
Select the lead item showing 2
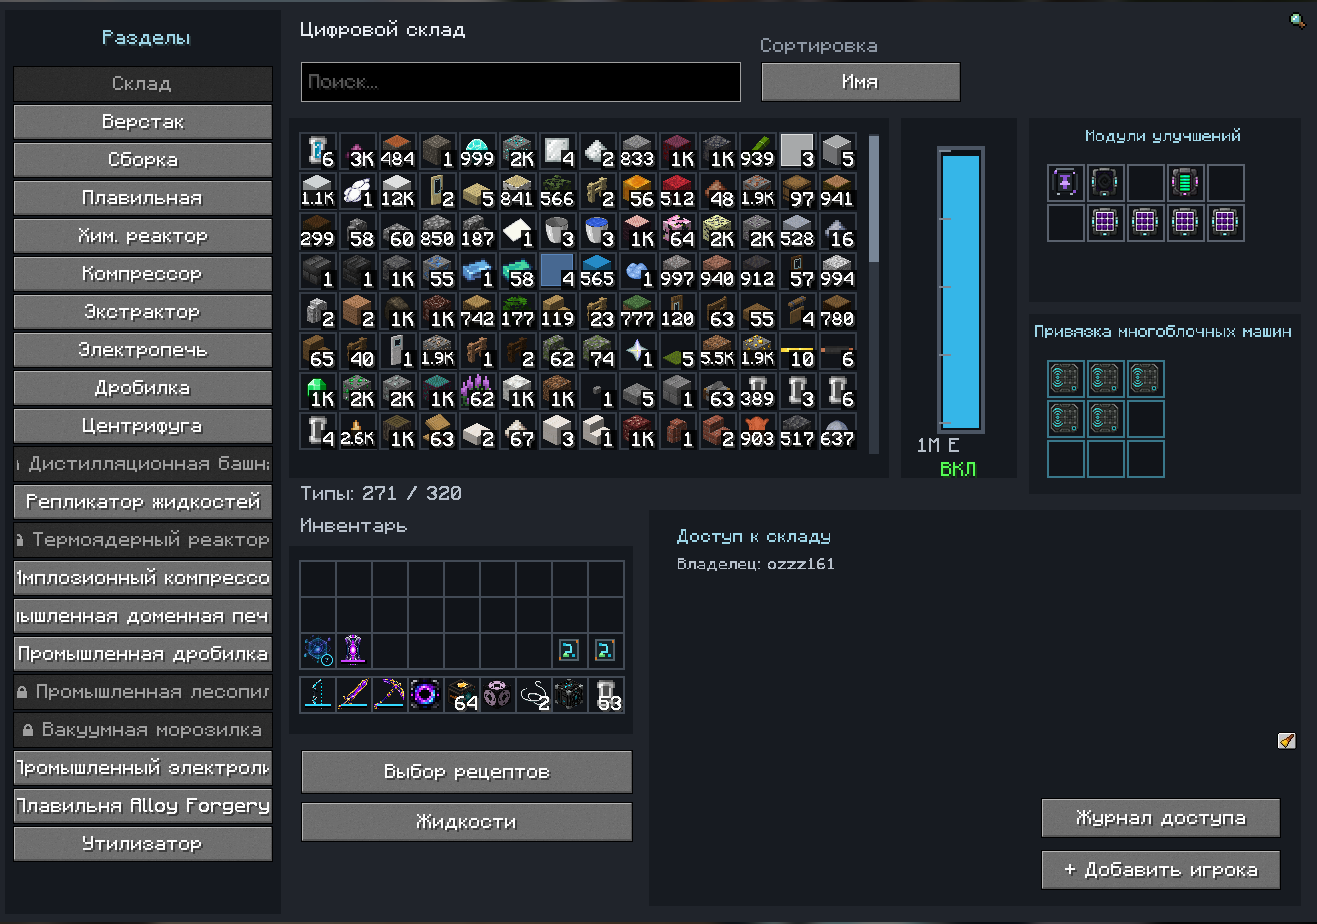pyautogui.click(x=534, y=693)
